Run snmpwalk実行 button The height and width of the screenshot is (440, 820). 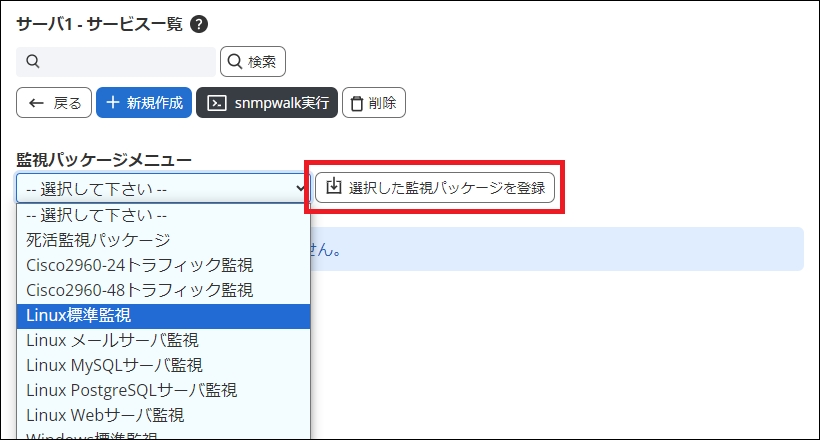(x=266, y=102)
